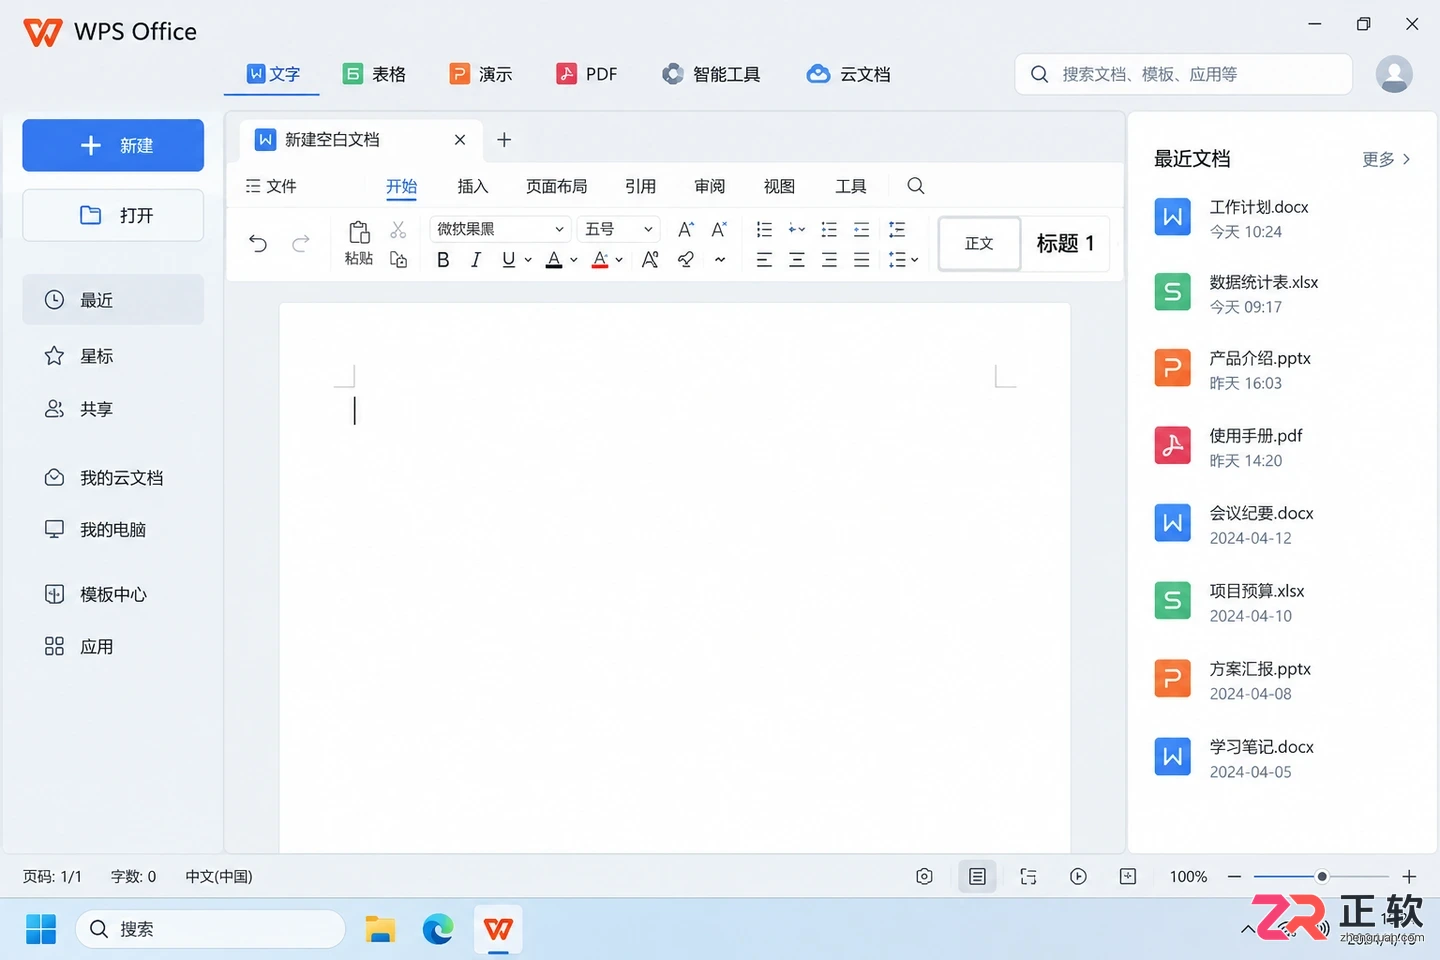Click the clear formatting eraser icon
Screen dimensions: 1440x960
[685, 260]
